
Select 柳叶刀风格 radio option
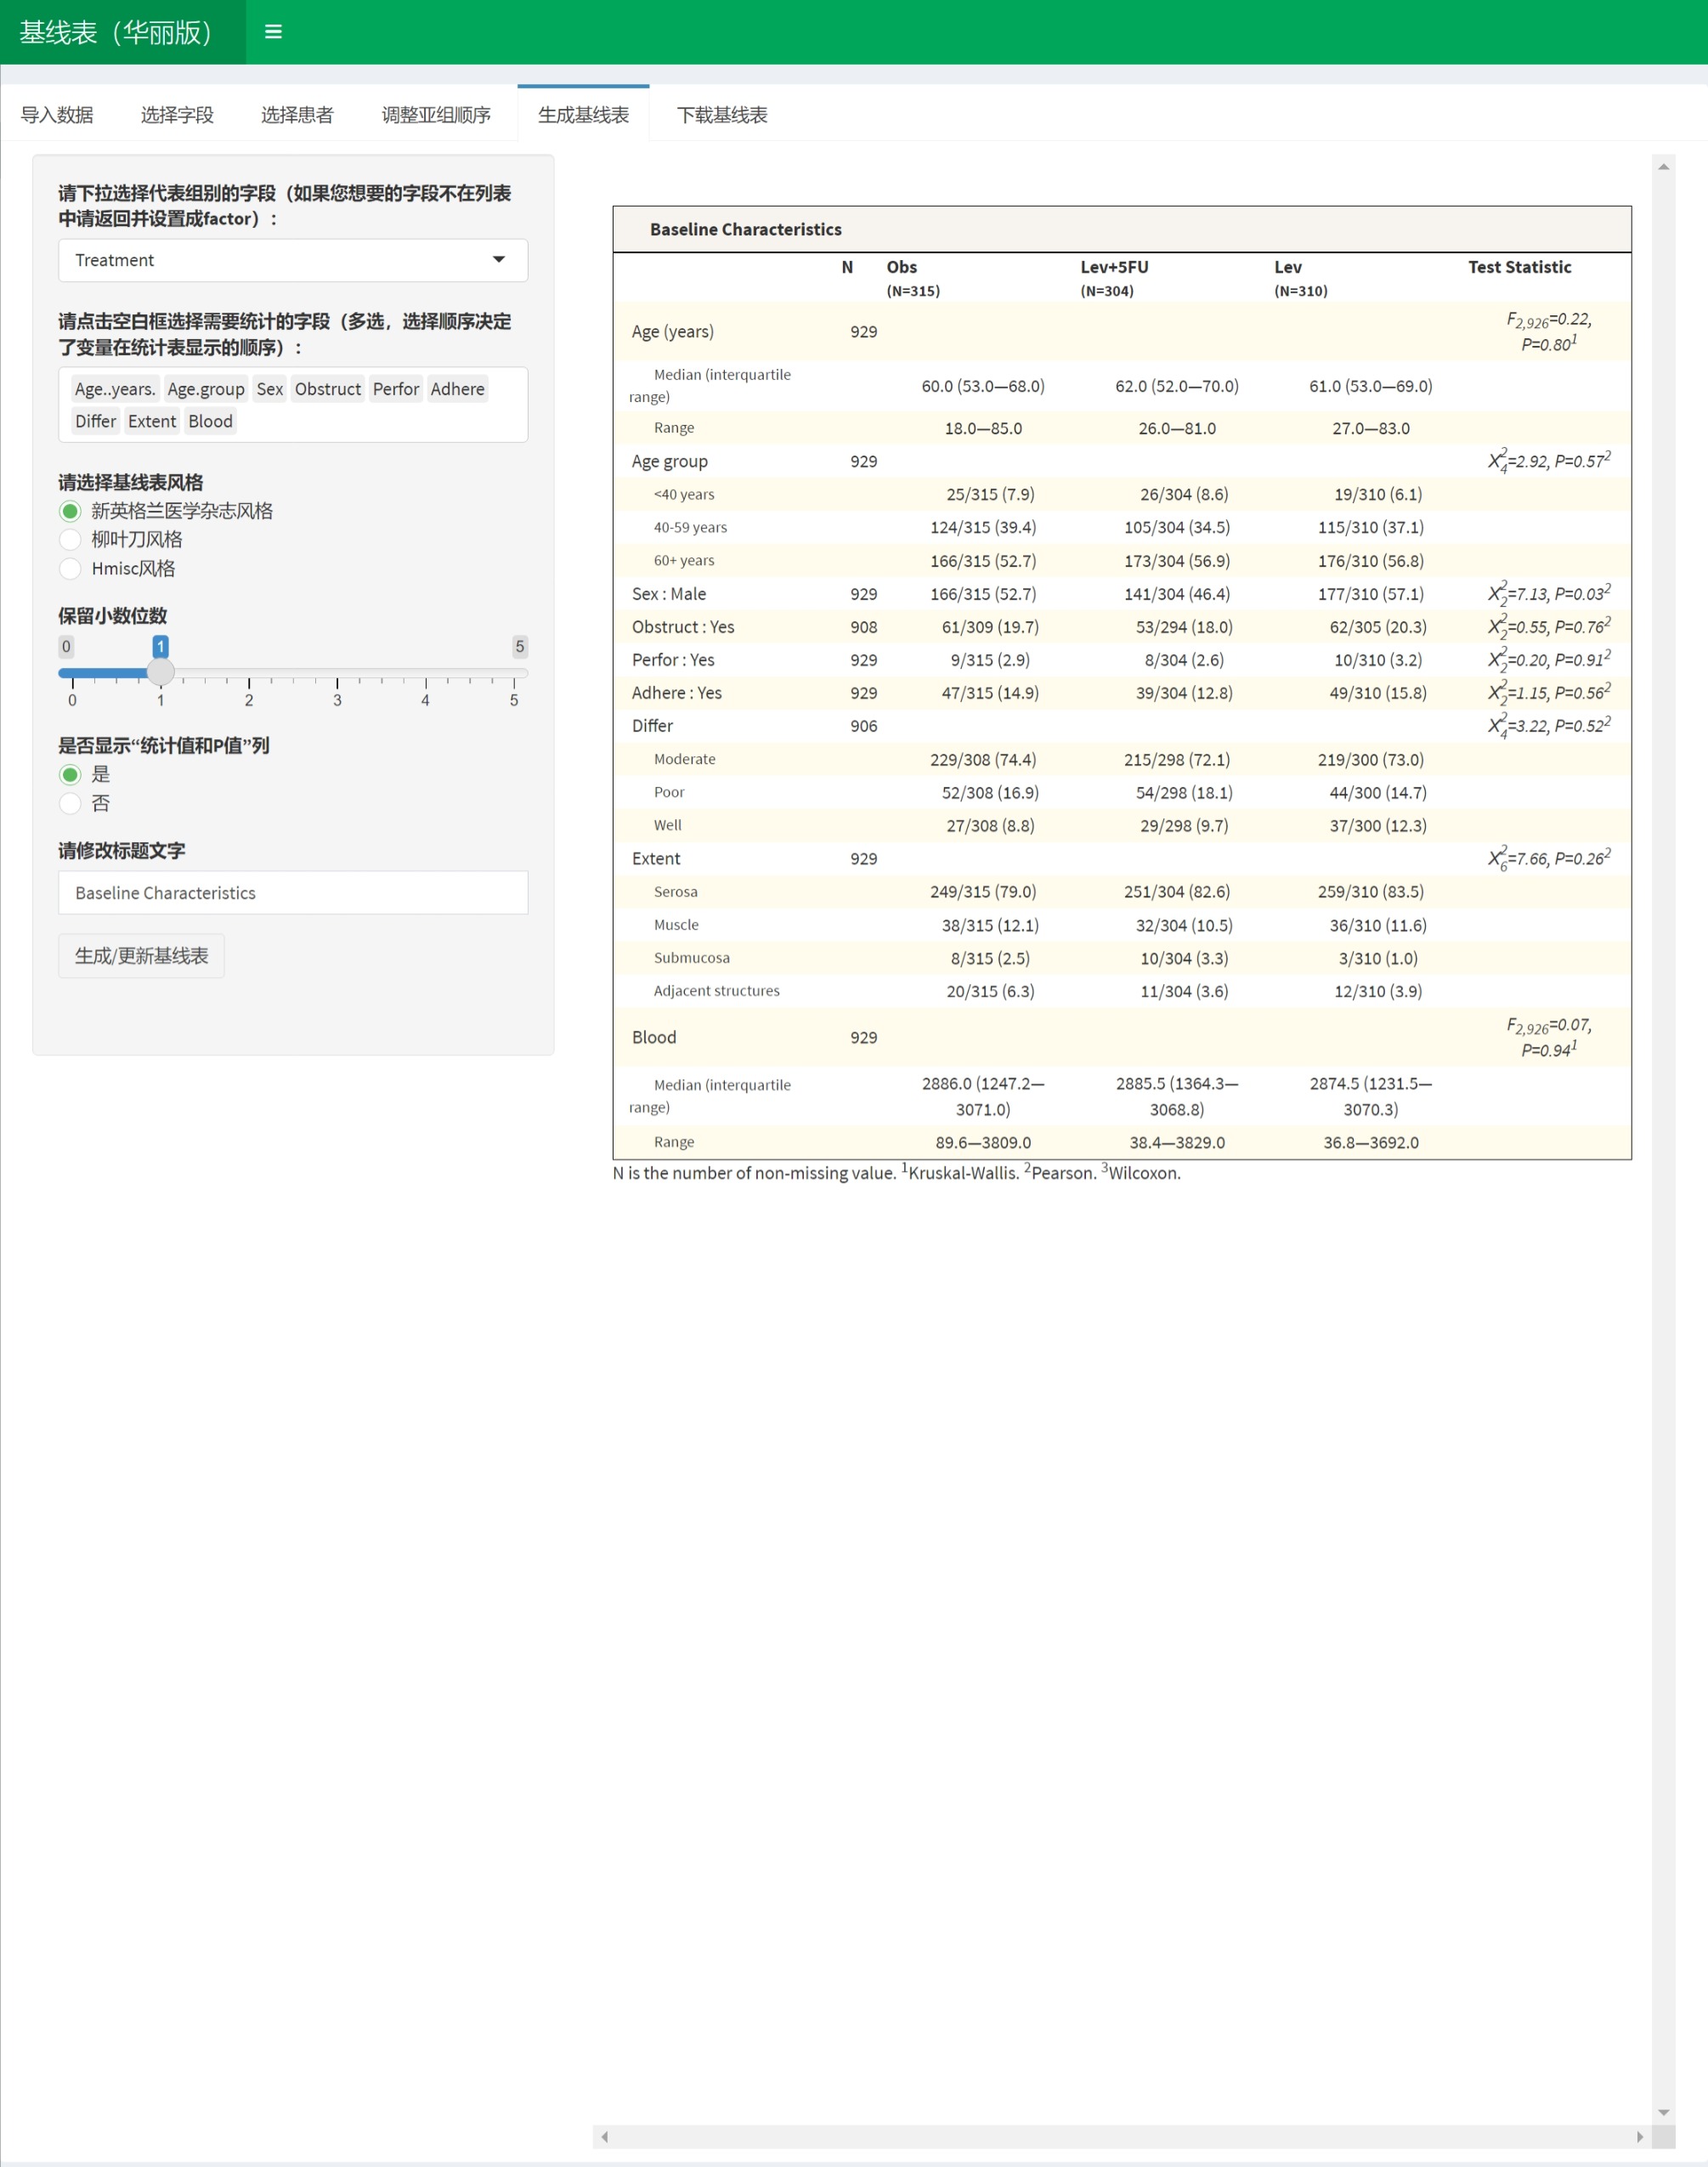(70, 540)
